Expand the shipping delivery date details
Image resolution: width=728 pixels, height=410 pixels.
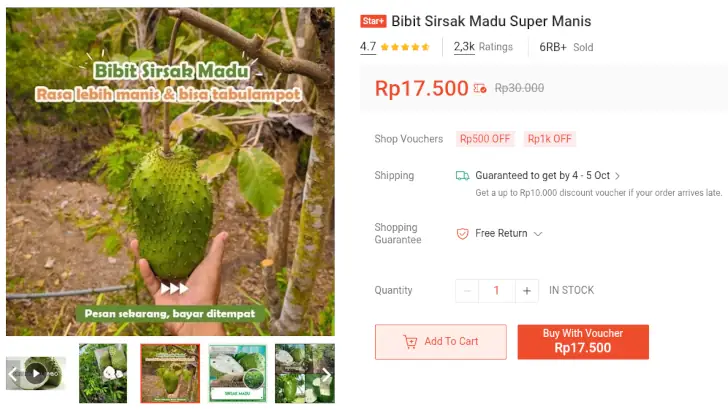618,176
